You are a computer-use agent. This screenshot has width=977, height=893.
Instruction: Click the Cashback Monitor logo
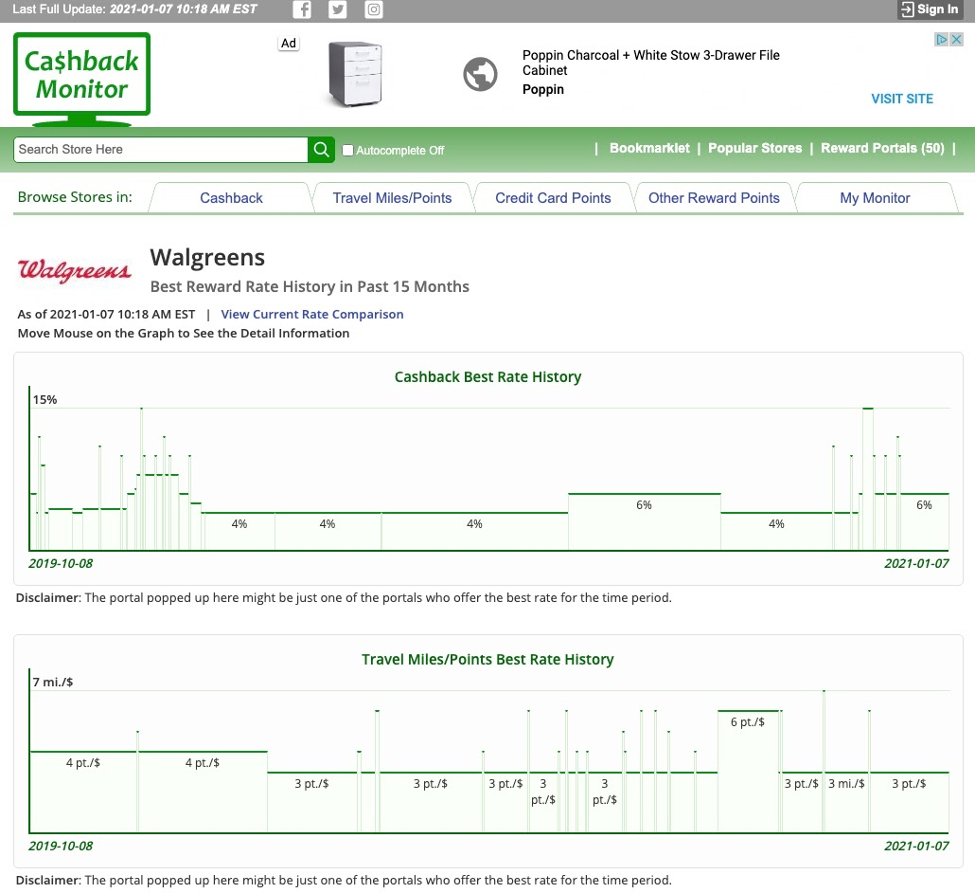[82, 76]
